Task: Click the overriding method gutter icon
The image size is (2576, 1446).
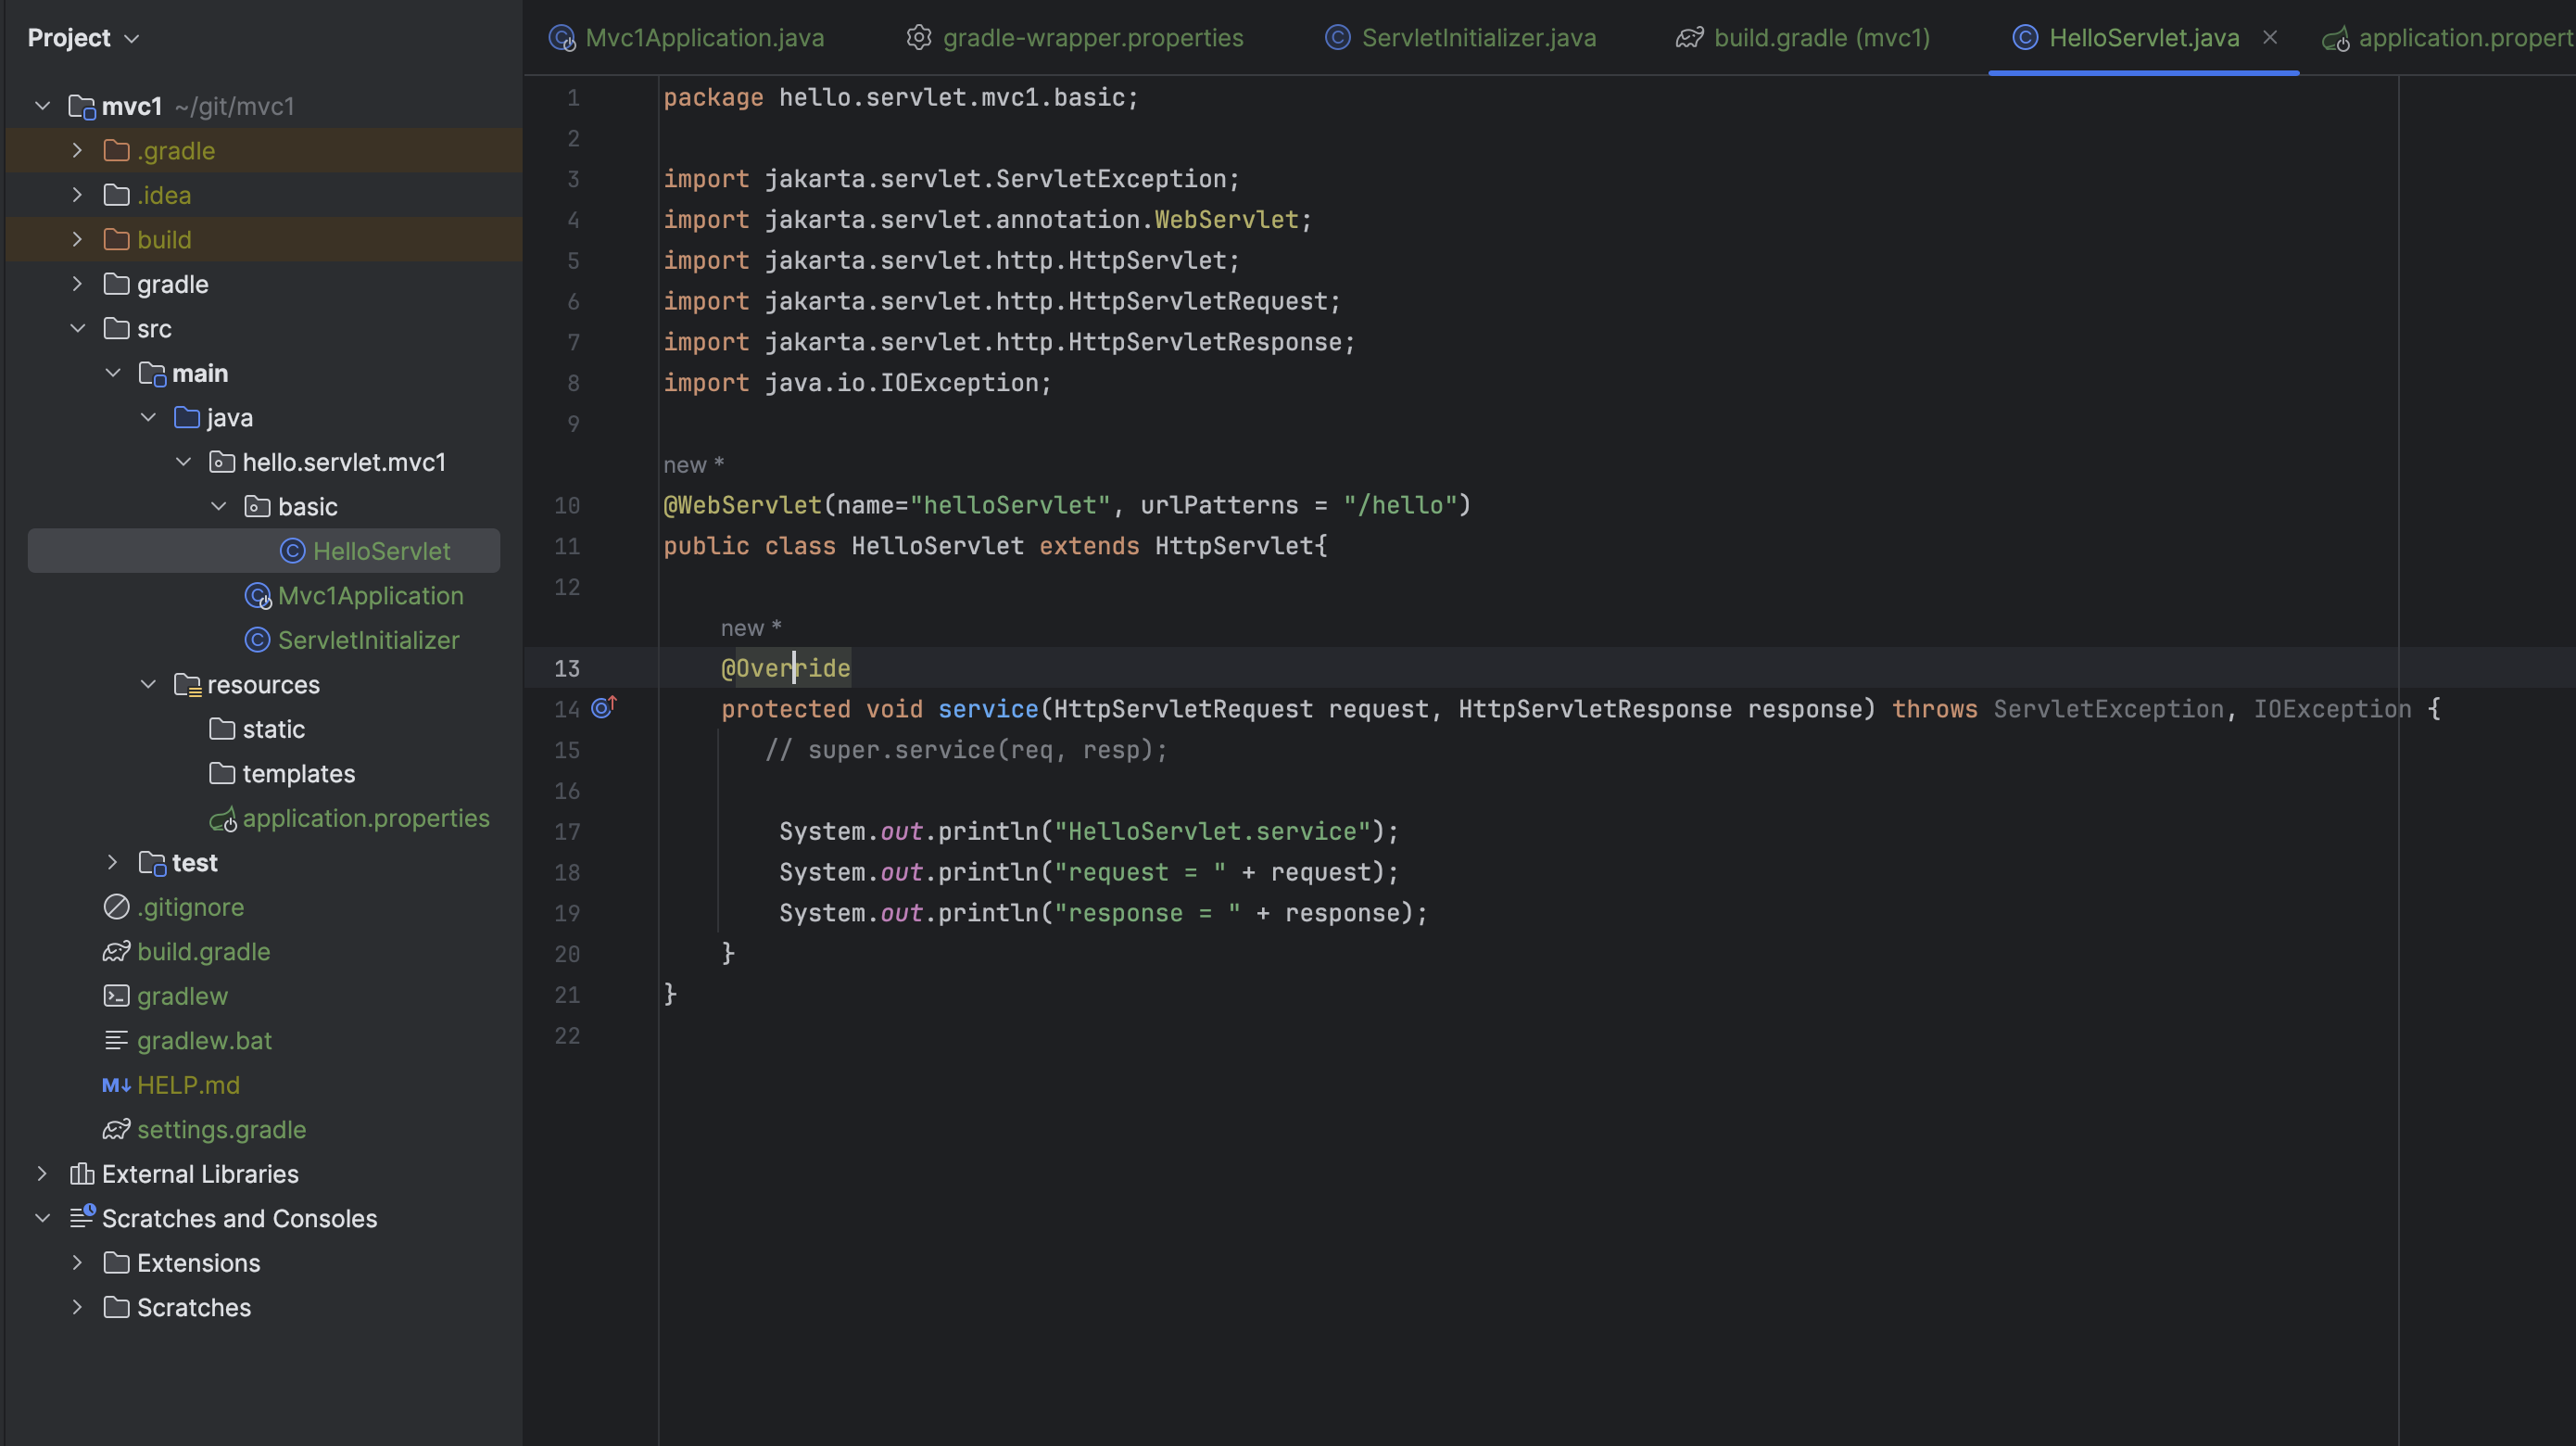Action: coord(604,708)
